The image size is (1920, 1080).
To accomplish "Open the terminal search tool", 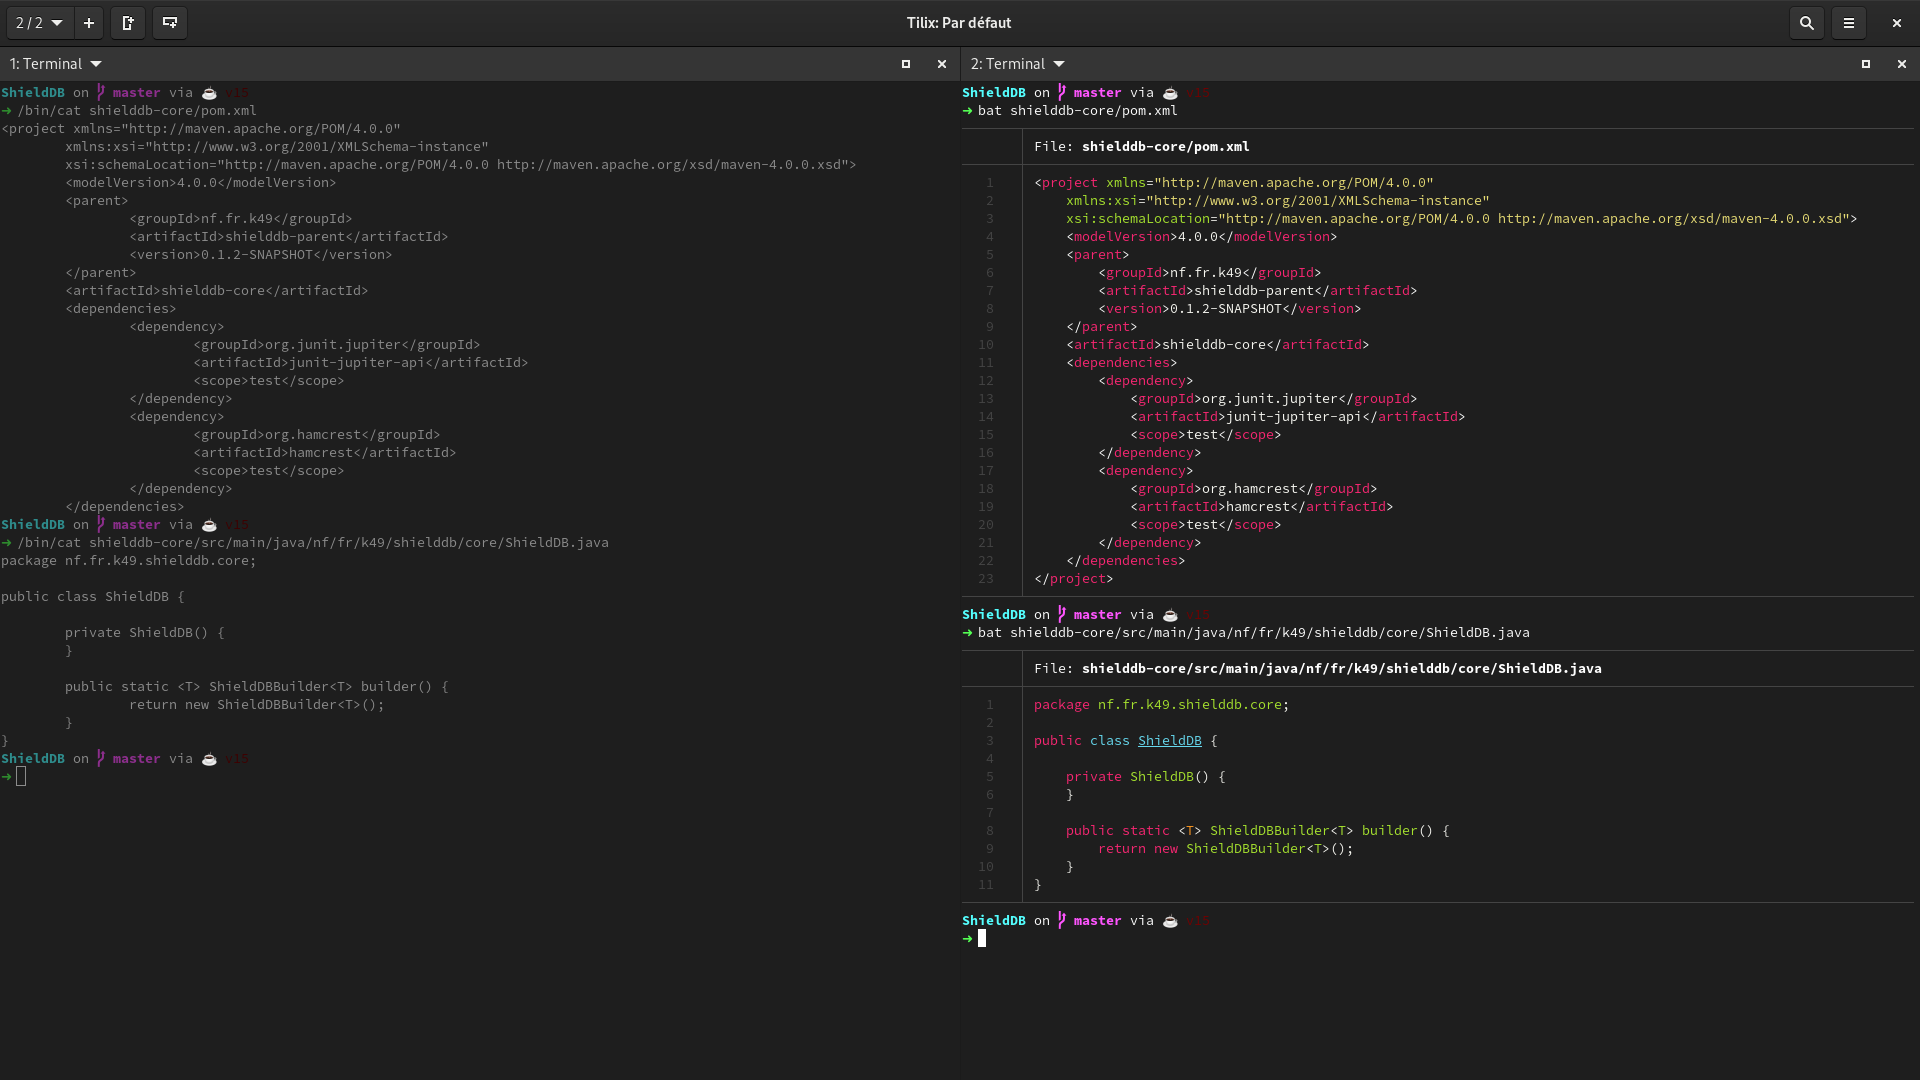I will click(x=1806, y=22).
